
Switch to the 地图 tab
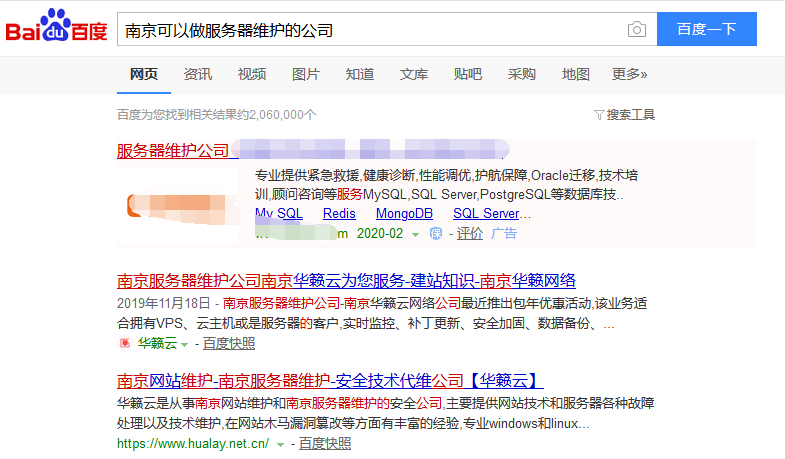click(x=576, y=74)
